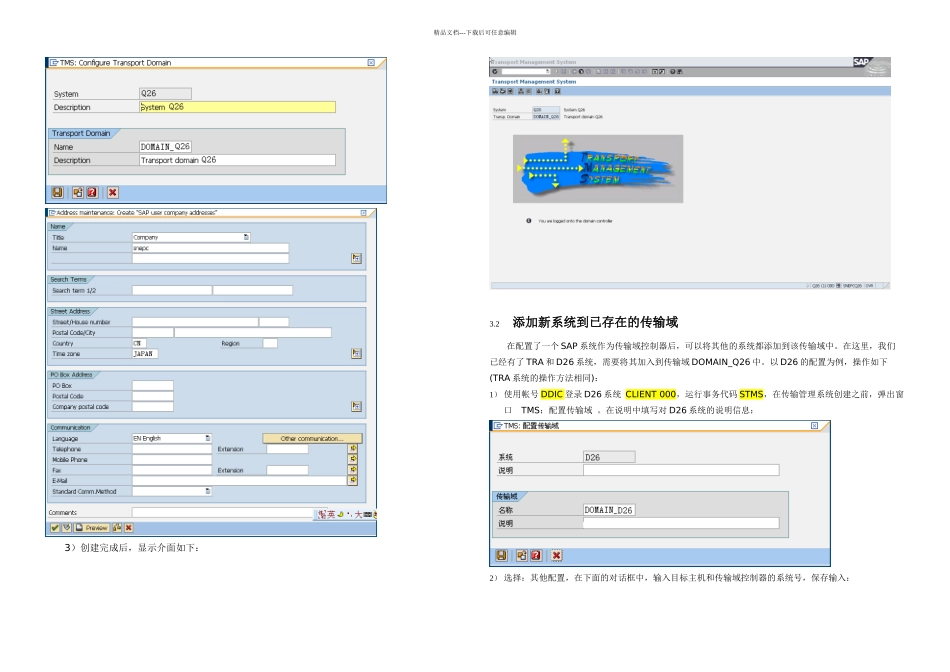This screenshot has height=672, width=950.
Task: Click the highlighted text STMS
Action: point(751,394)
